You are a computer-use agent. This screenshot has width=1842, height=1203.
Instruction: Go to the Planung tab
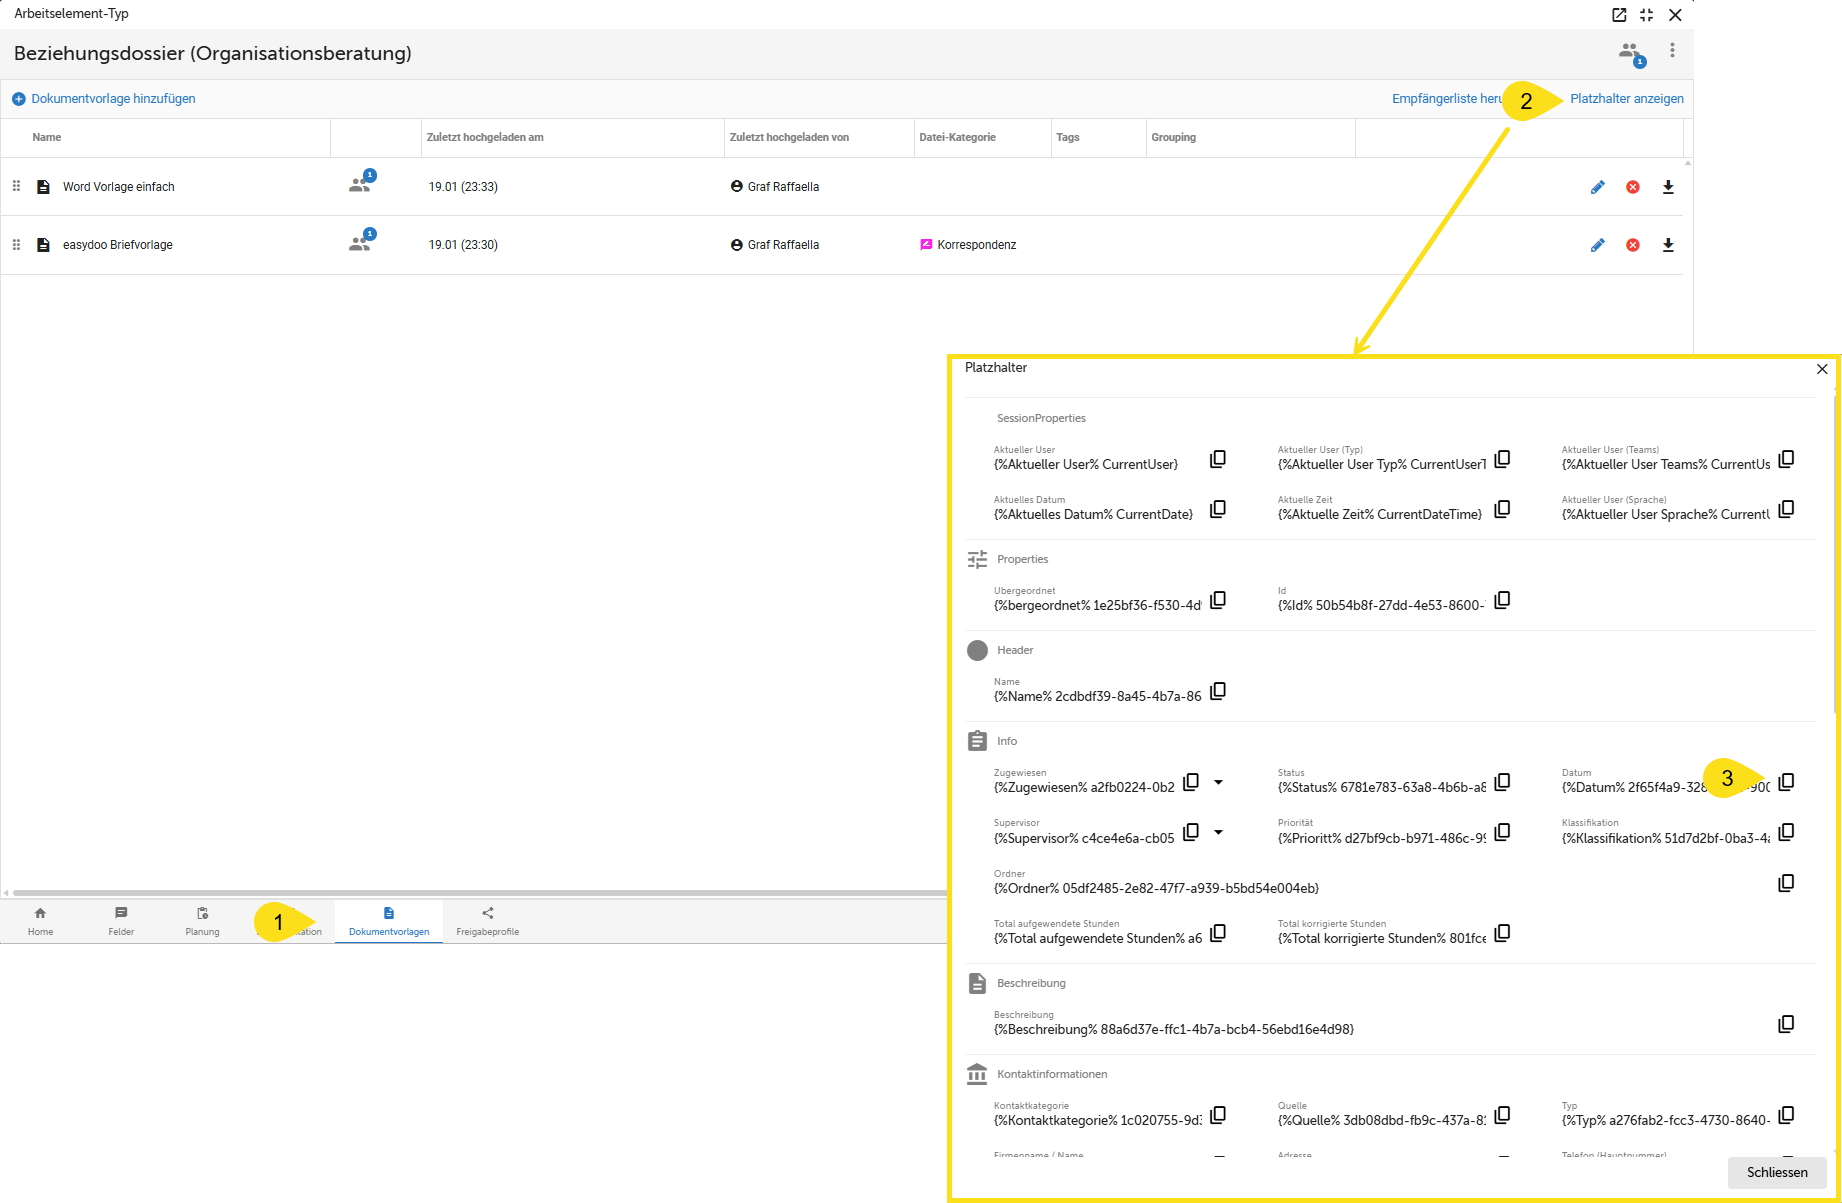(202, 921)
